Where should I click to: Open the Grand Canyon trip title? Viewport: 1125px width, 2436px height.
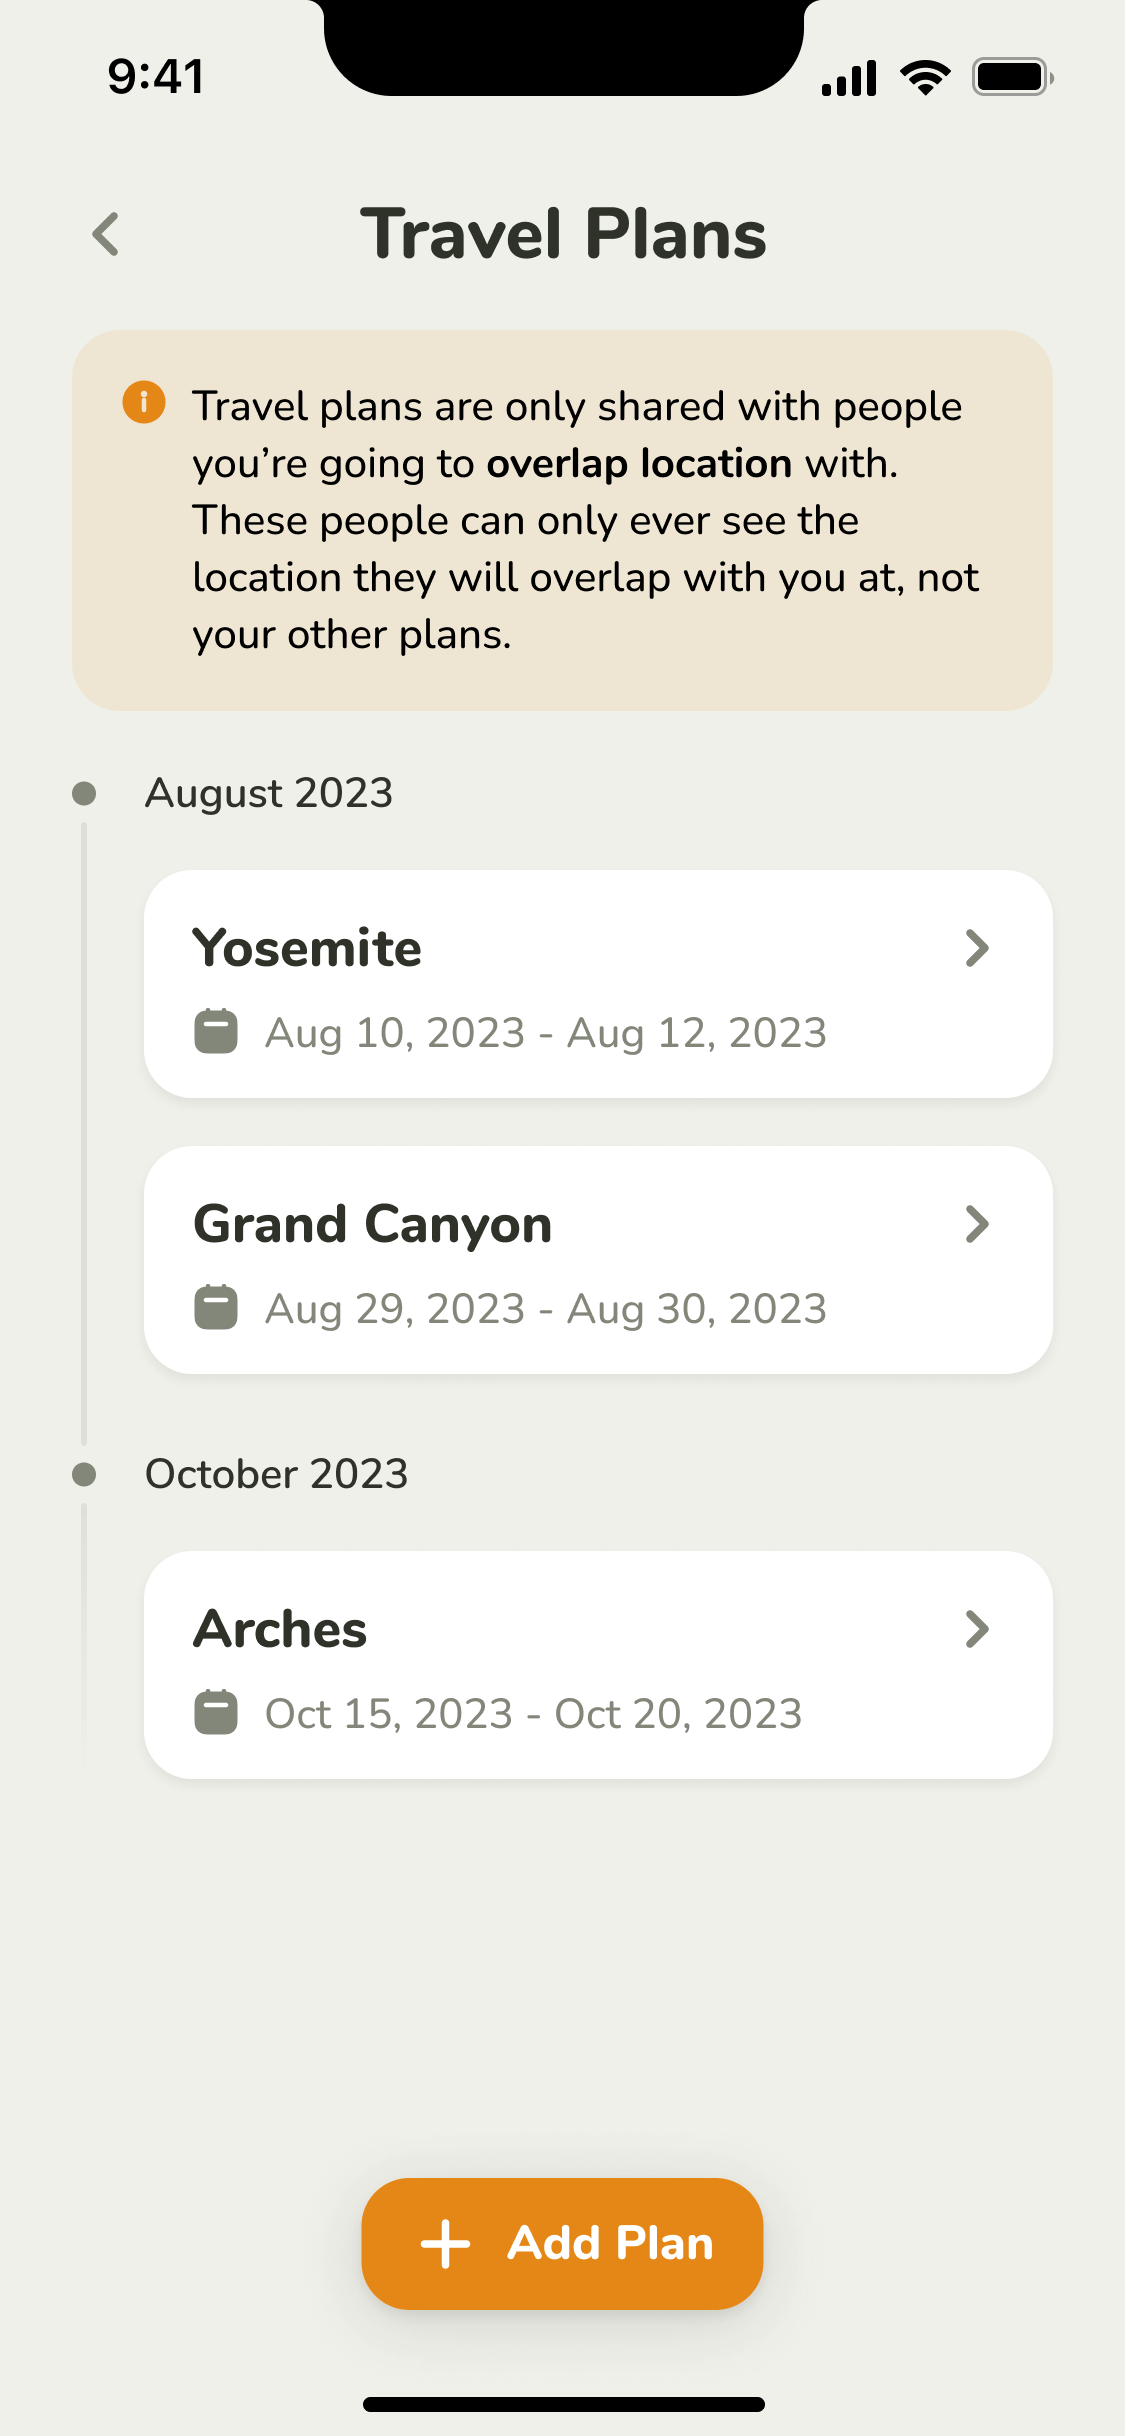coord(372,1224)
